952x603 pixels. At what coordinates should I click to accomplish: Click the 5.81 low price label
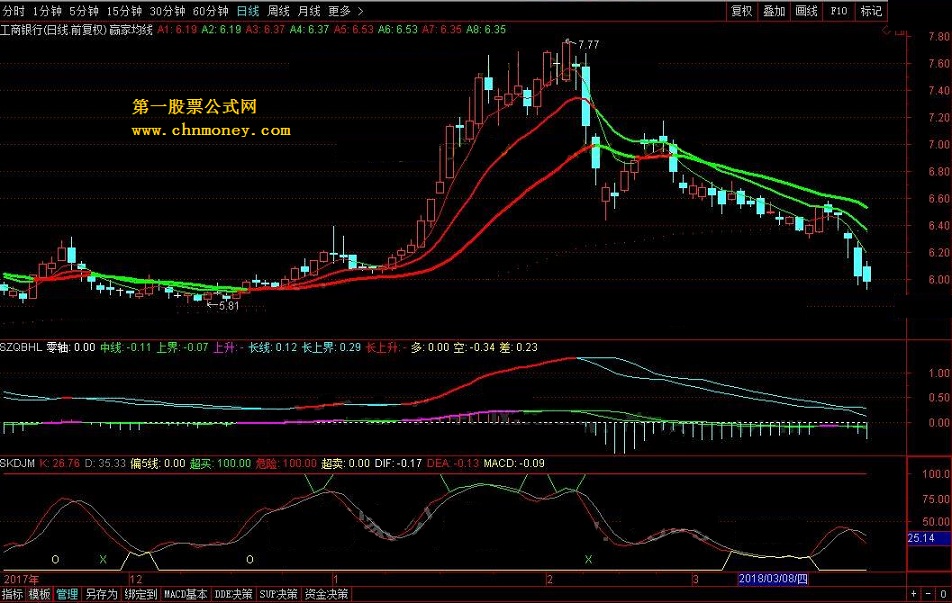click(x=229, y=306)
